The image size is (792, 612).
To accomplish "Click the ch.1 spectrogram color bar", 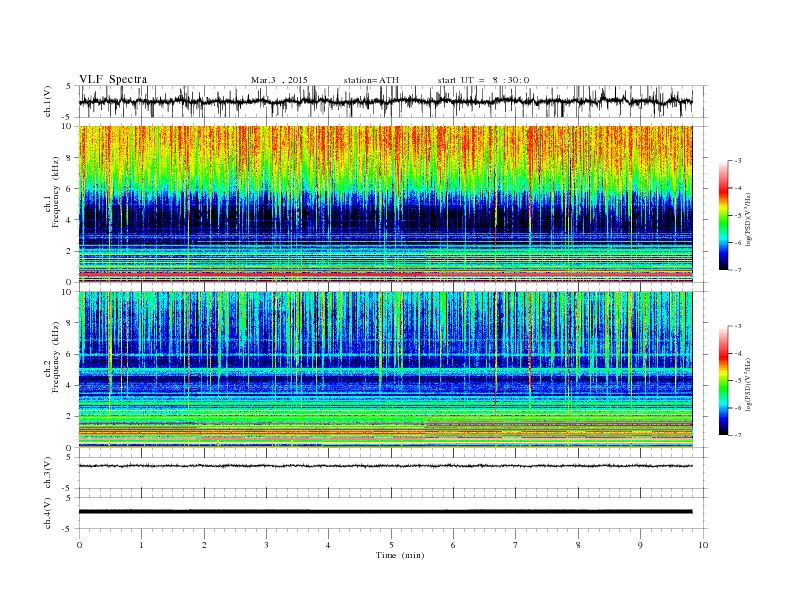I will click(723, 216).
